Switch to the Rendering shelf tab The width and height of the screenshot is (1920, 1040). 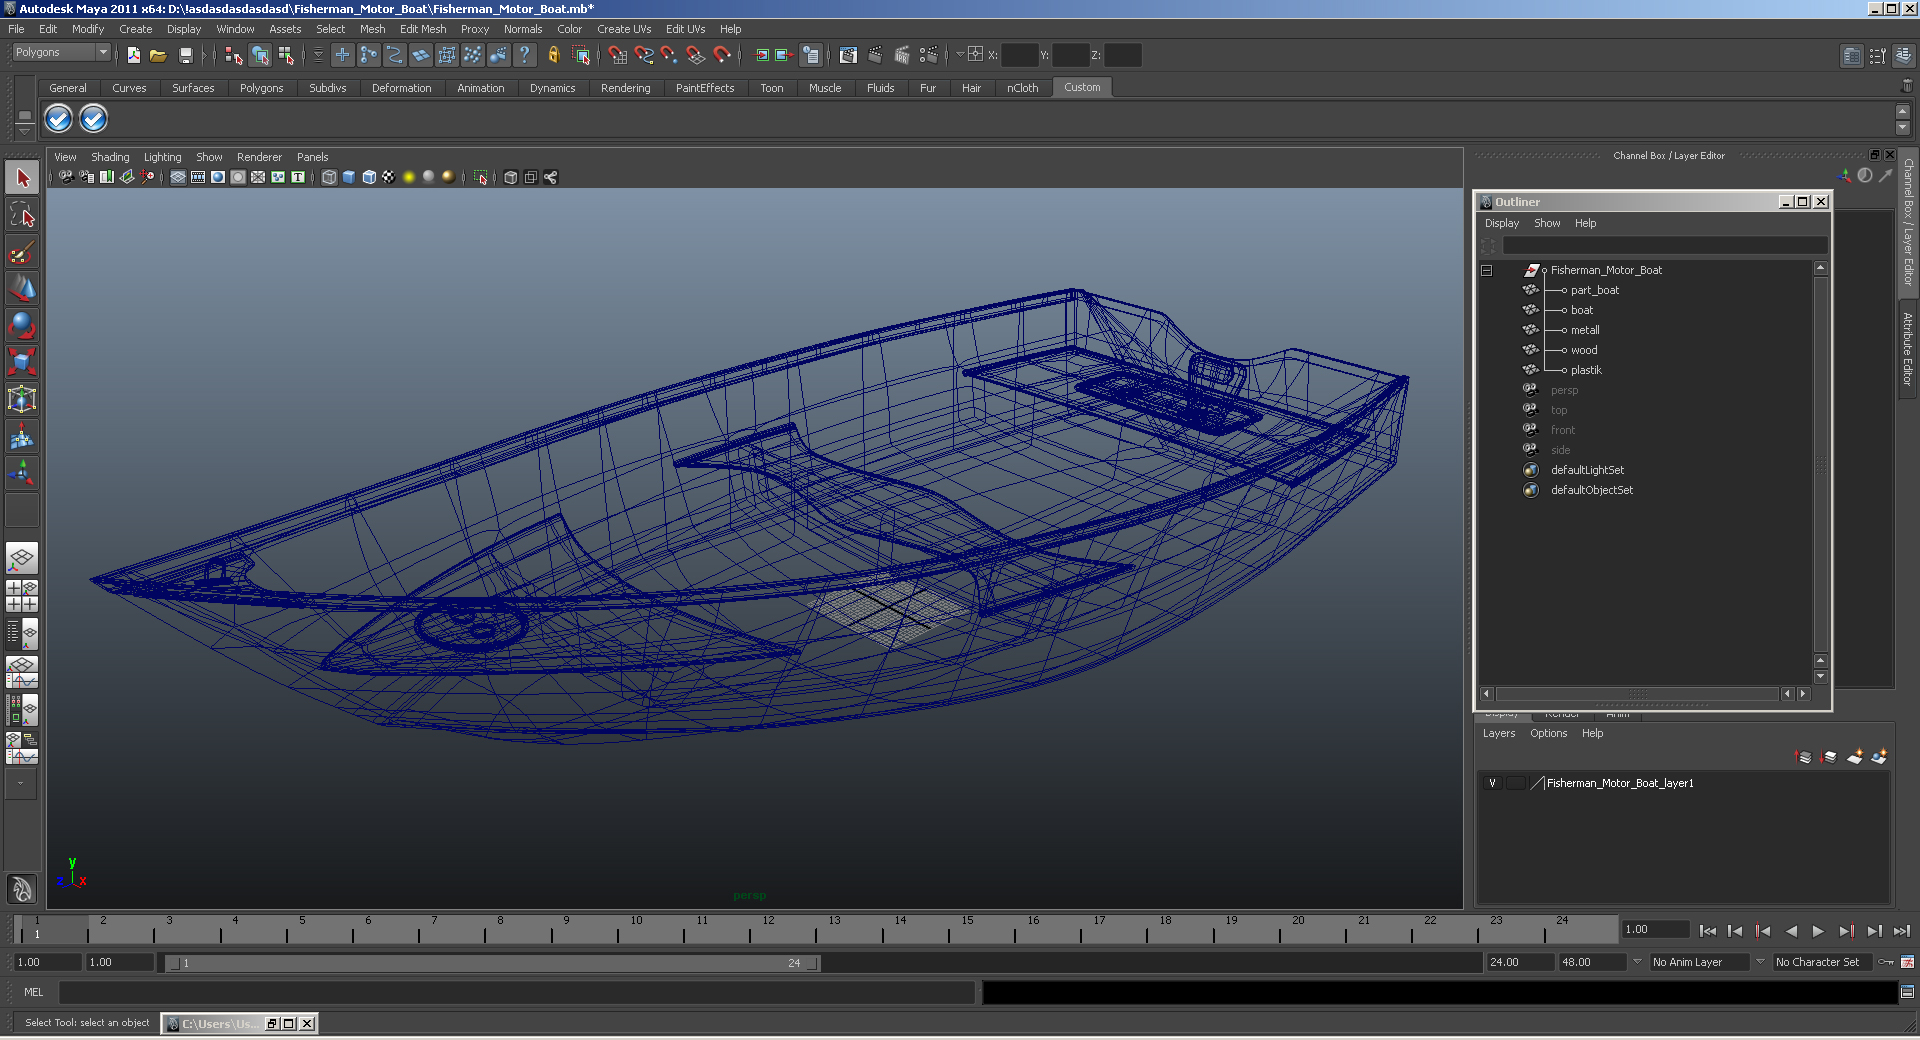coord(625,88)
